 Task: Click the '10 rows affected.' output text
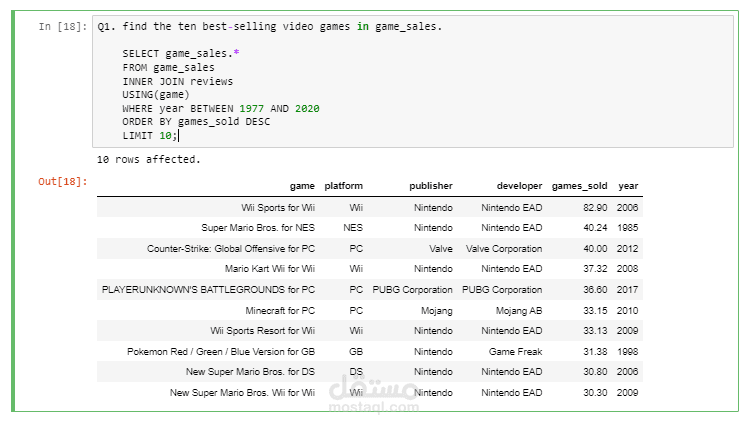coord(149,159)
